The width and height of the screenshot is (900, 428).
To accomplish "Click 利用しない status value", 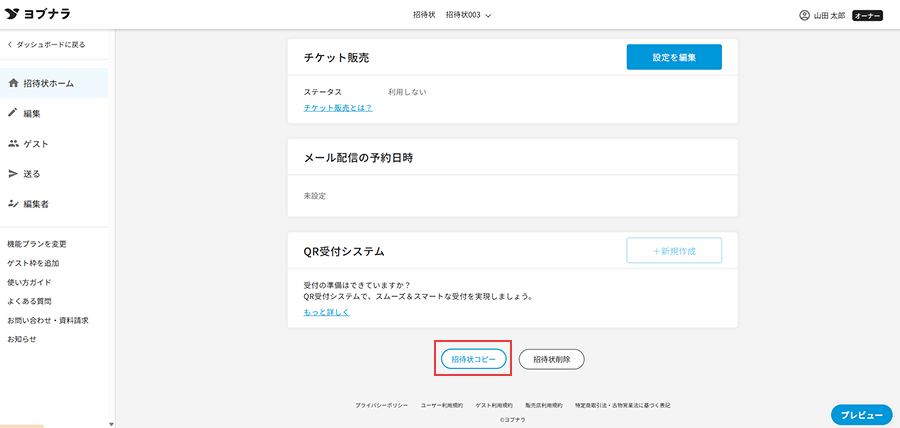I will pyautogui.click(x=407, y=92).
